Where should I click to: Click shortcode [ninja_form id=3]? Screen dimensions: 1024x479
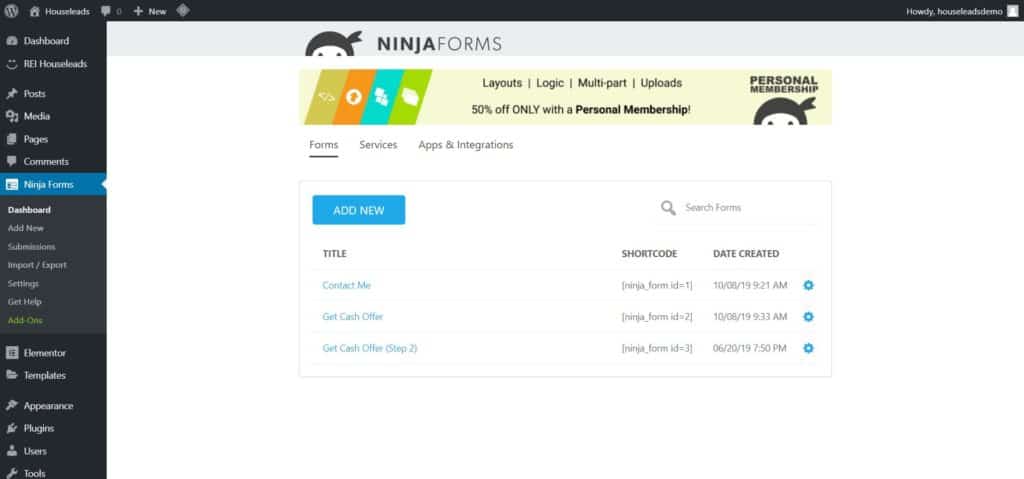[x=657, y=348]
